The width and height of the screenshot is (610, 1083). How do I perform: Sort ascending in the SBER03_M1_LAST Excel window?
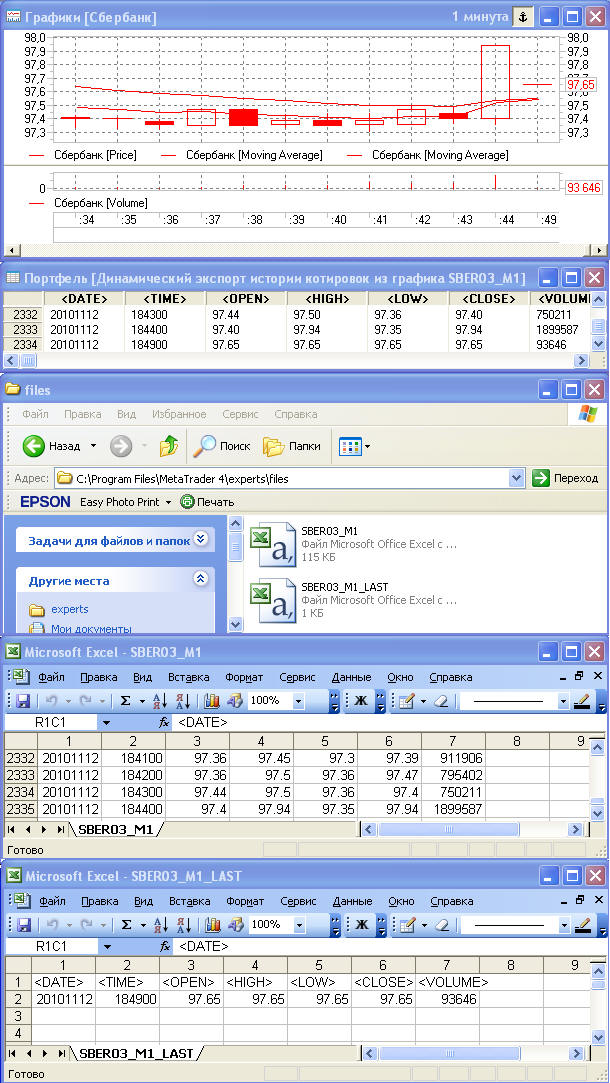pyautogui.click(x=160, y=926)
